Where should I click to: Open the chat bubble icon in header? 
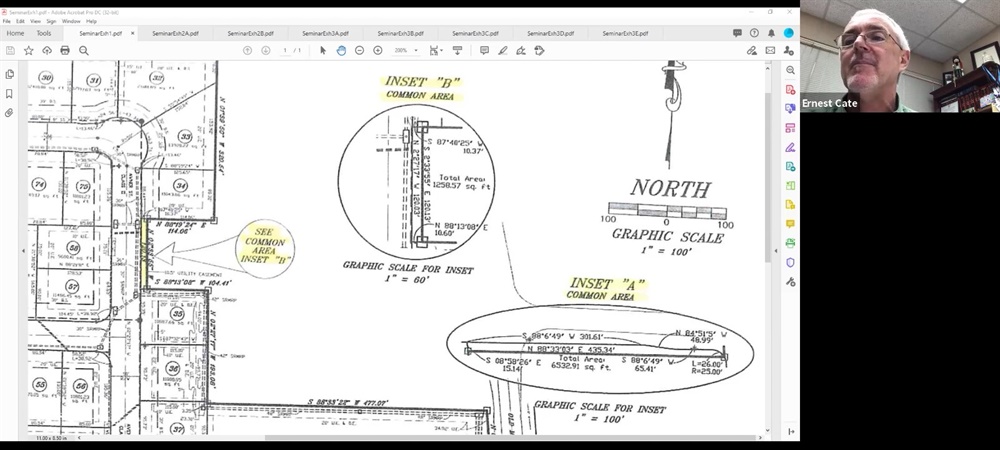[x=737, y=33]
